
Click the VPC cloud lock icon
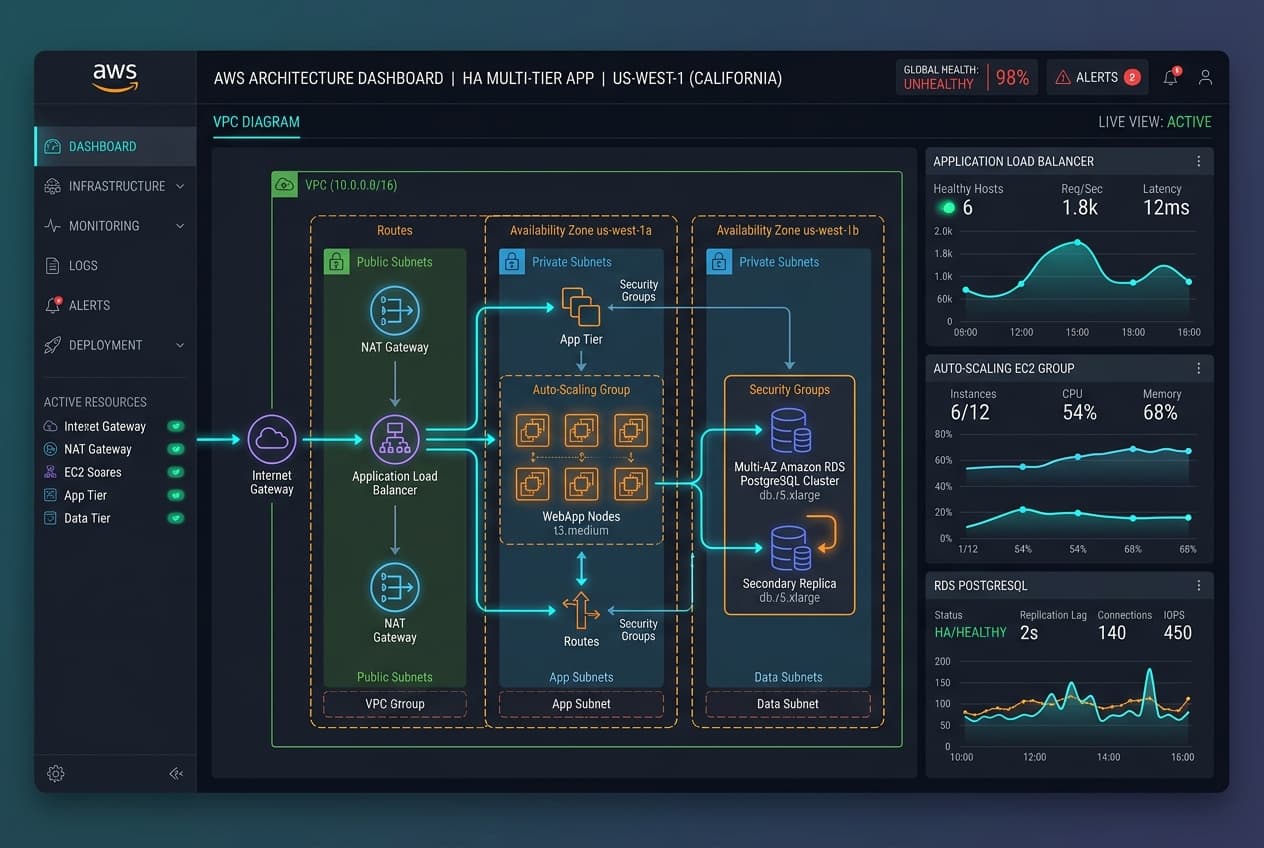(x=285, y=184)
